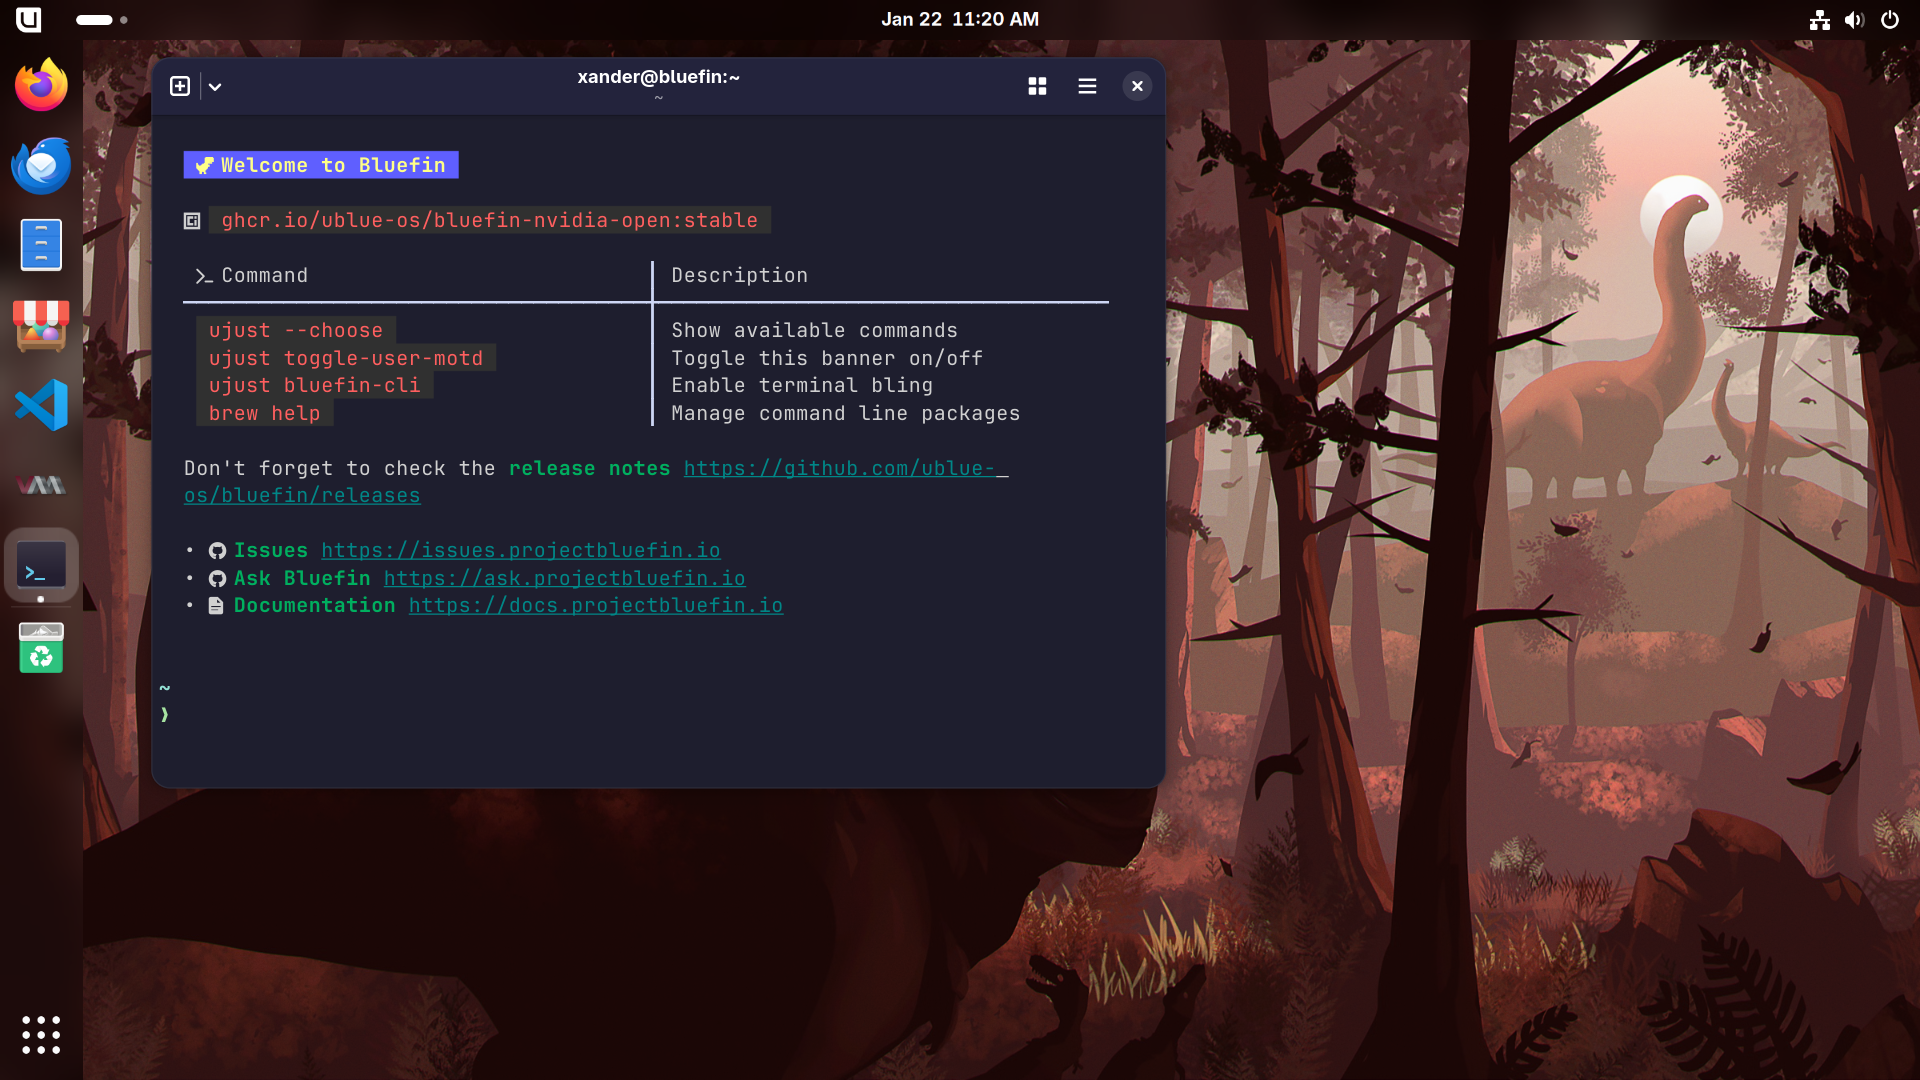Open the docs.projectbluefin.io link

pyautogui.click(x=595, y=606)
